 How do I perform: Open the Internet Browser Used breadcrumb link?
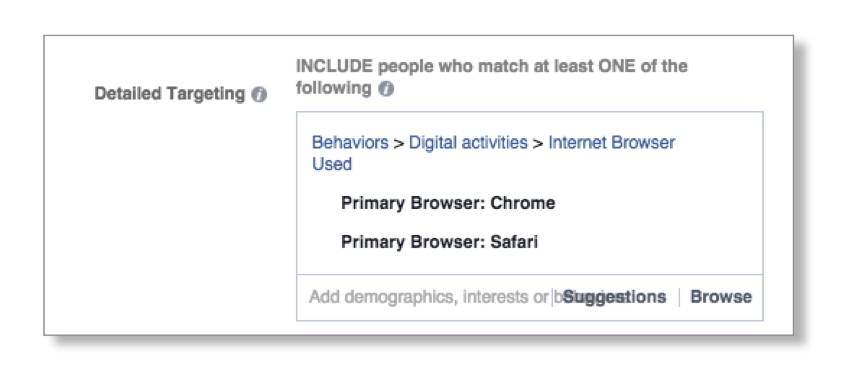click(x=493, y=153)
